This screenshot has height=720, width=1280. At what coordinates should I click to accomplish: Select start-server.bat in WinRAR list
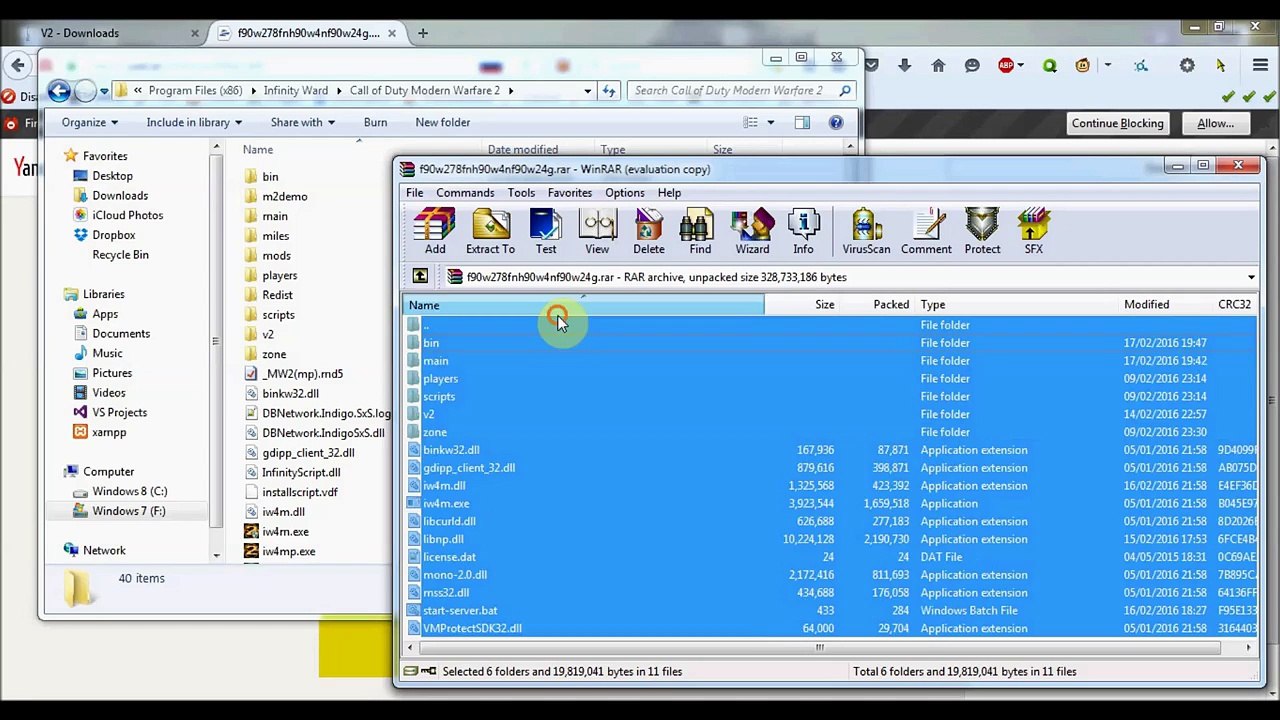460,611
